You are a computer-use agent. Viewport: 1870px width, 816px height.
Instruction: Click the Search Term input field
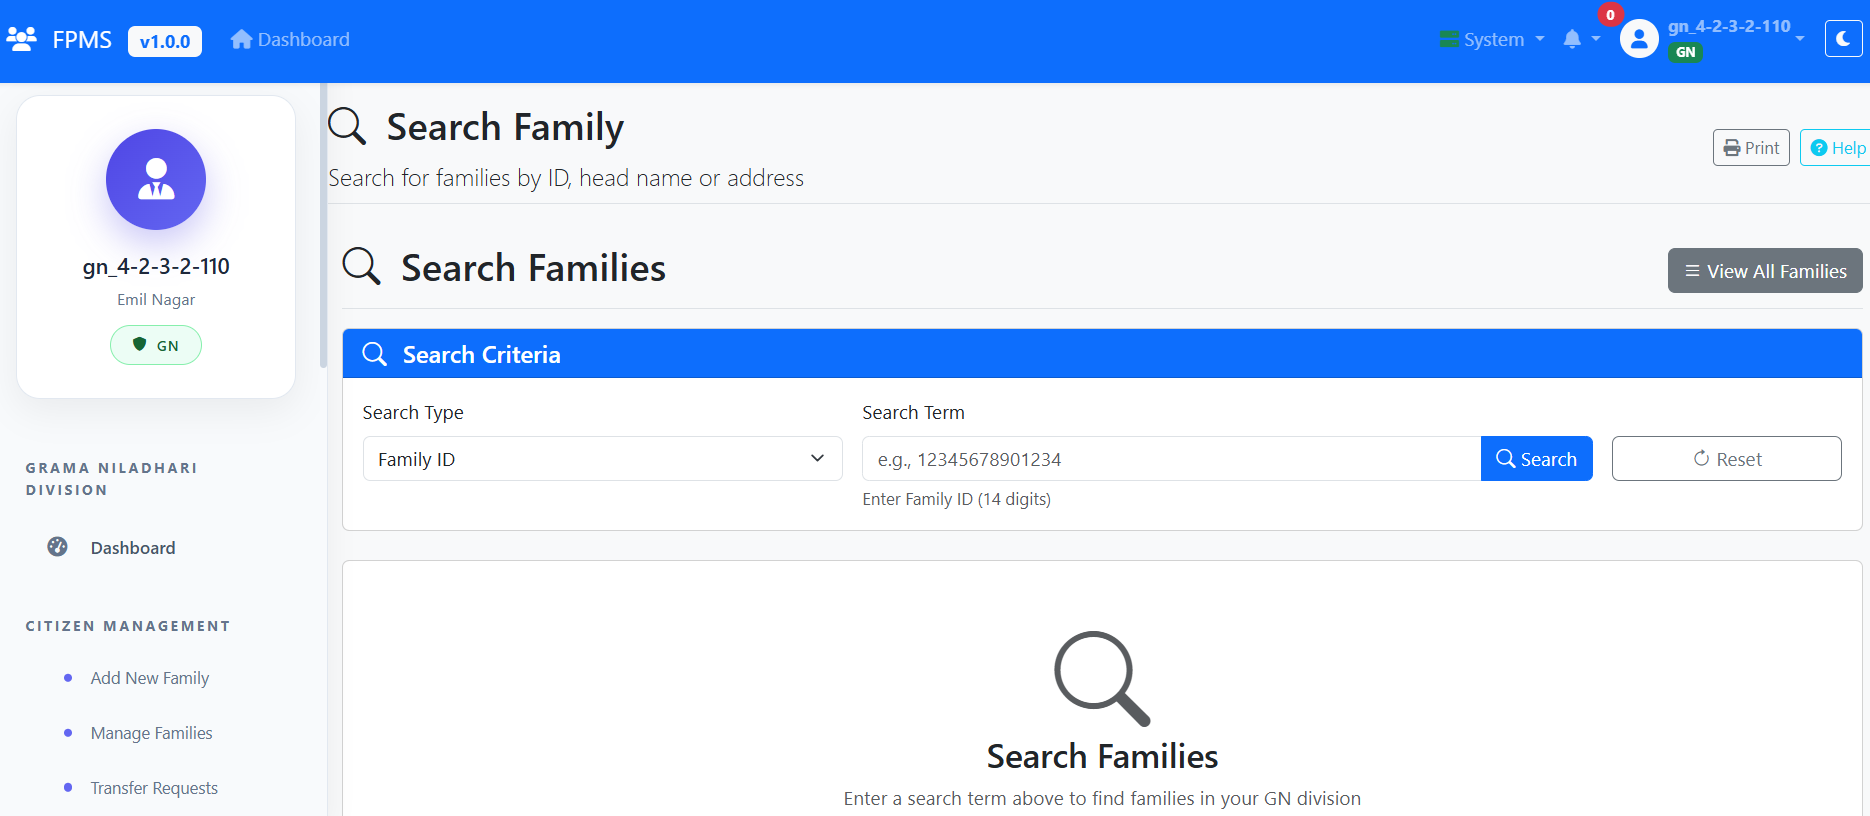(1171, 459)
